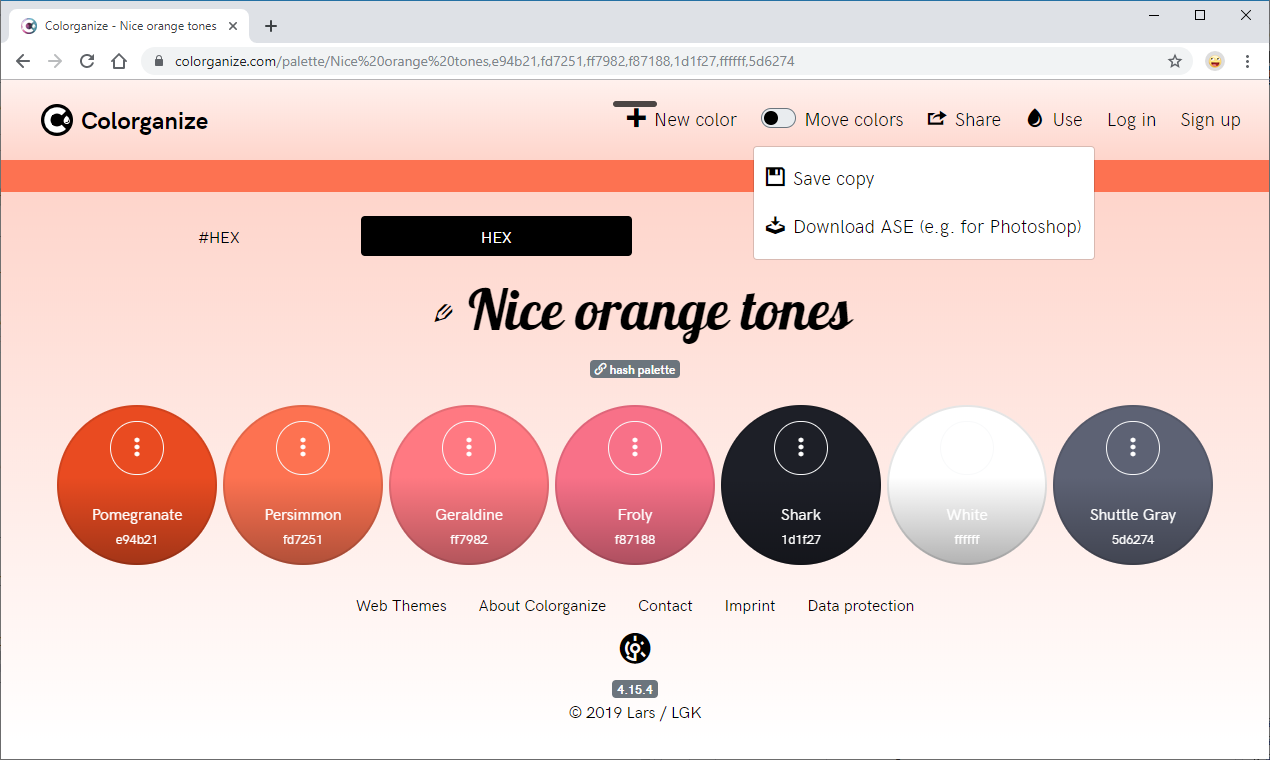
Task: Click the Colorganize logo above the copyright
Action: [x=634, y=648]
